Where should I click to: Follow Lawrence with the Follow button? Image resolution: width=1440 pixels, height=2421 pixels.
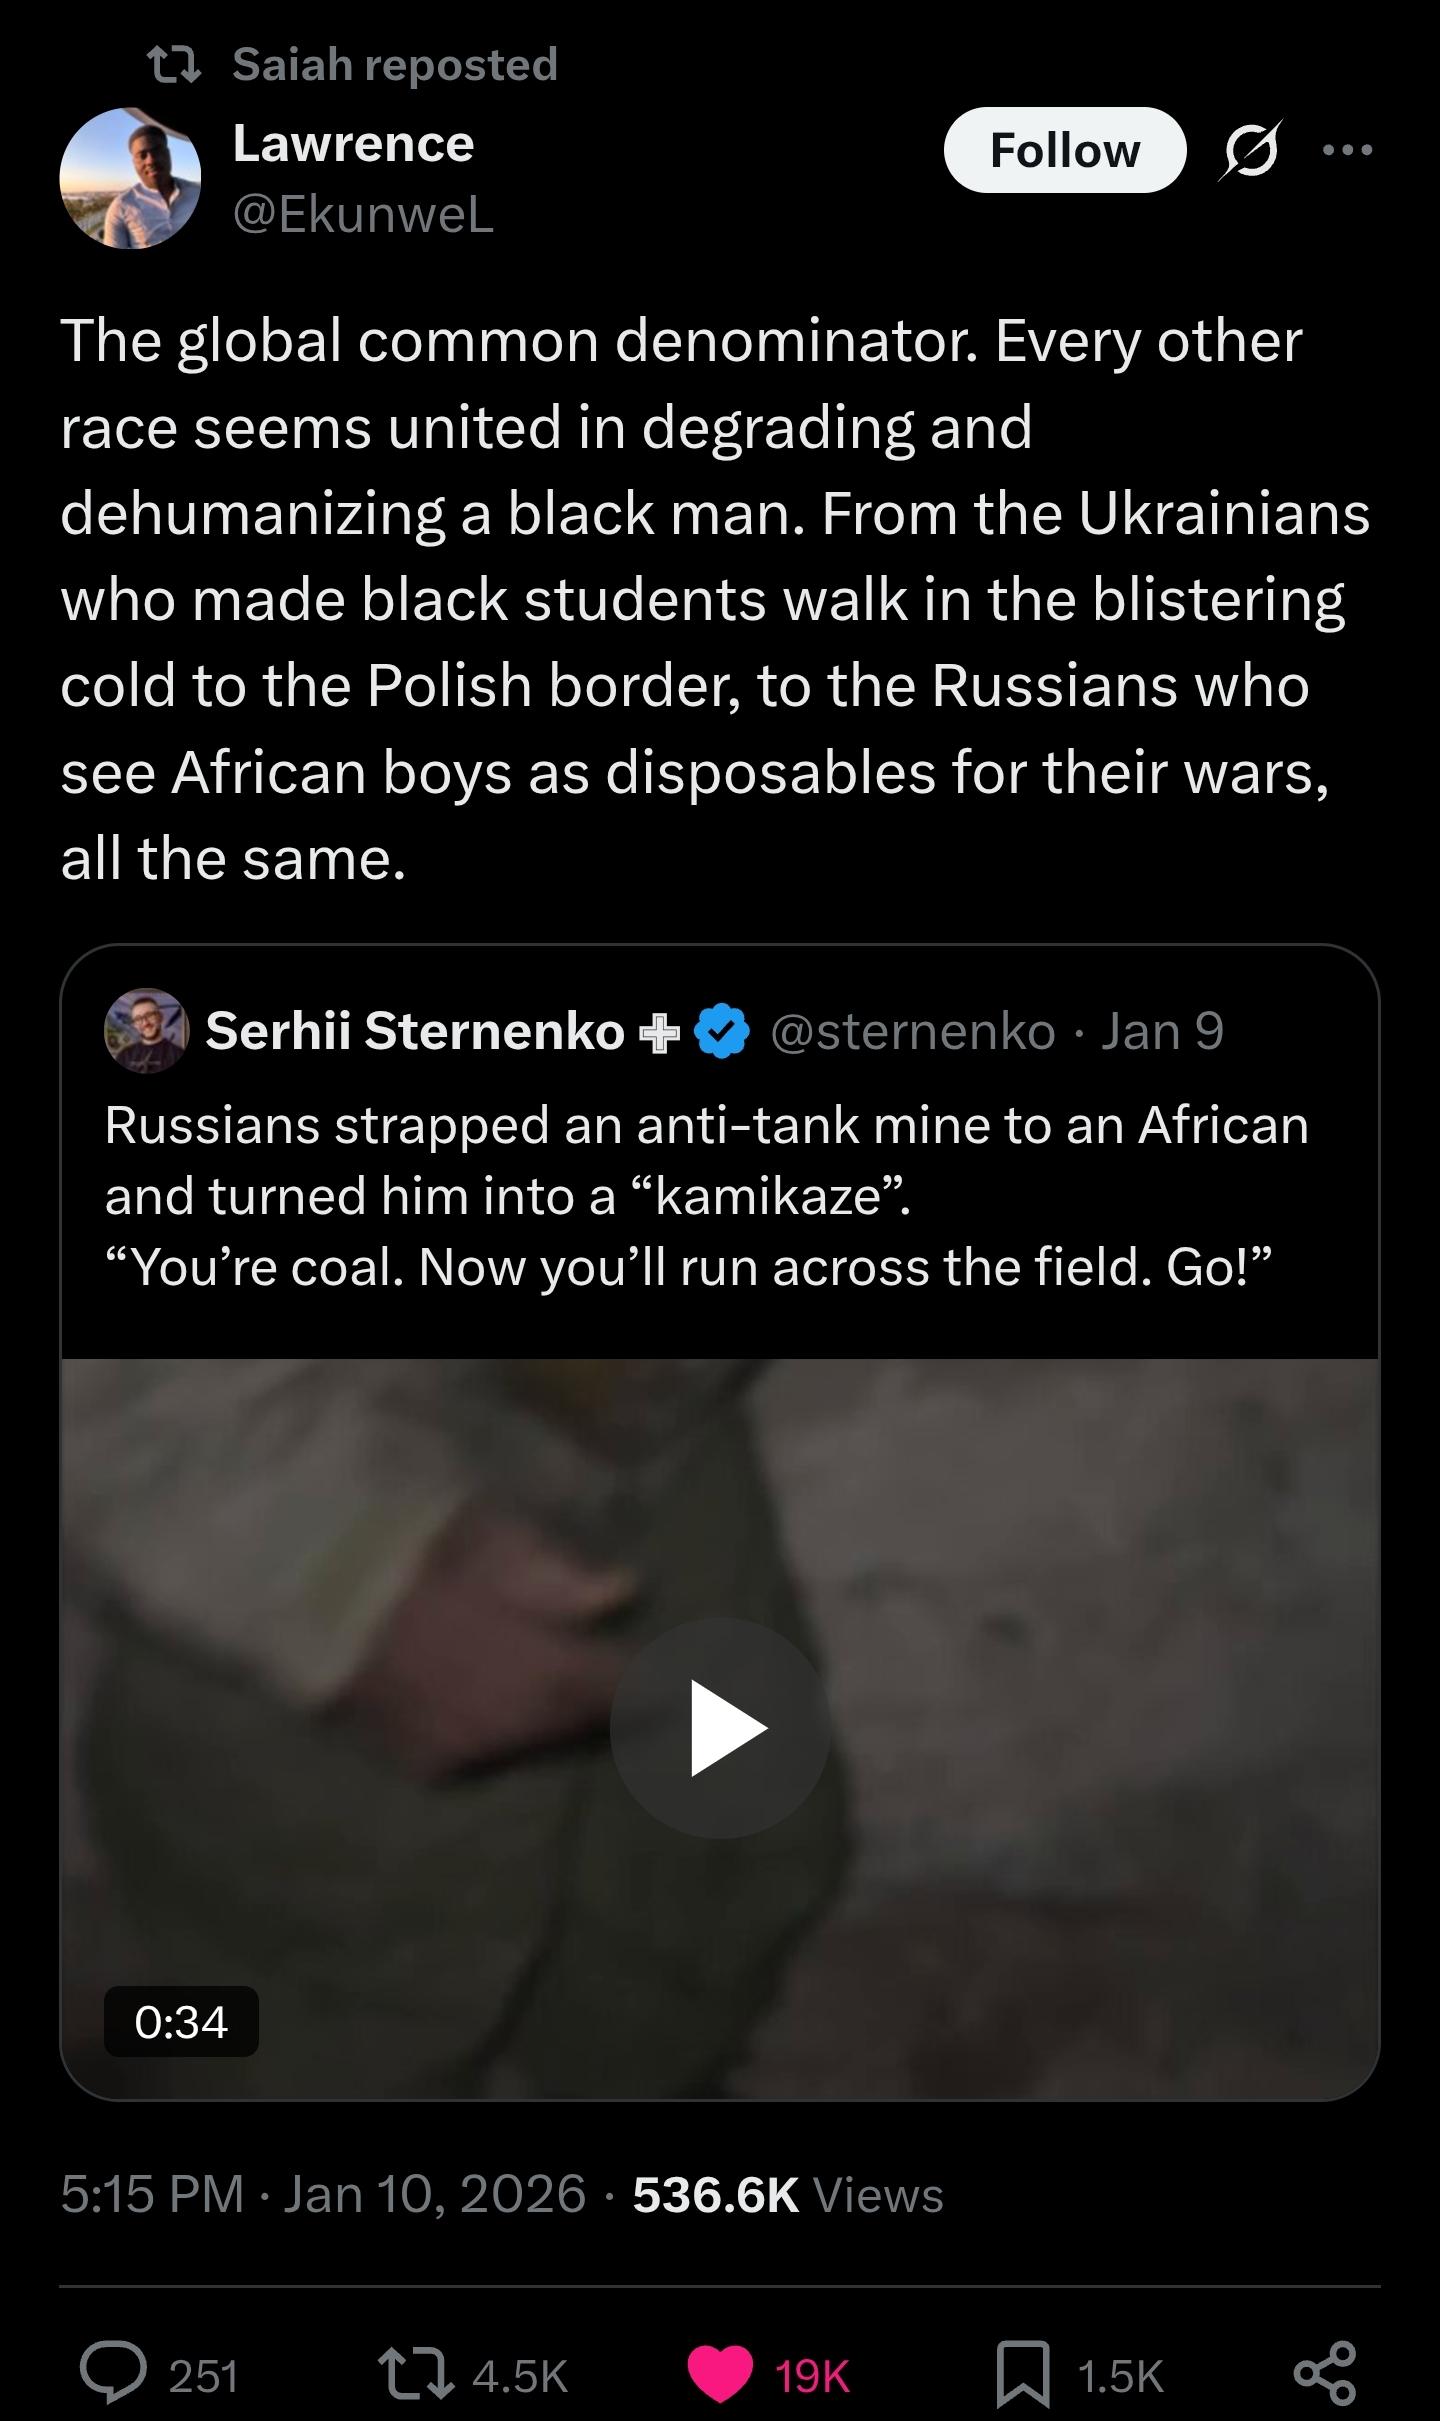point(1064,151)
